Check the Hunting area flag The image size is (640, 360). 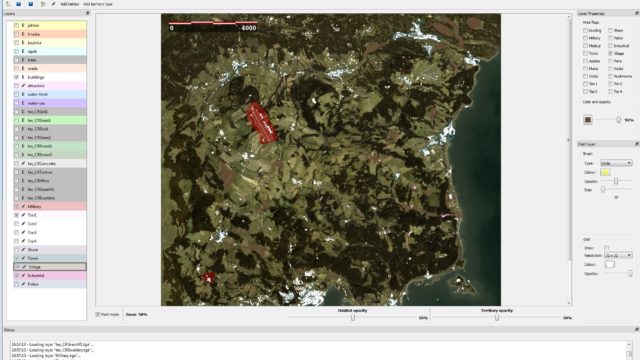coord(585,31)
